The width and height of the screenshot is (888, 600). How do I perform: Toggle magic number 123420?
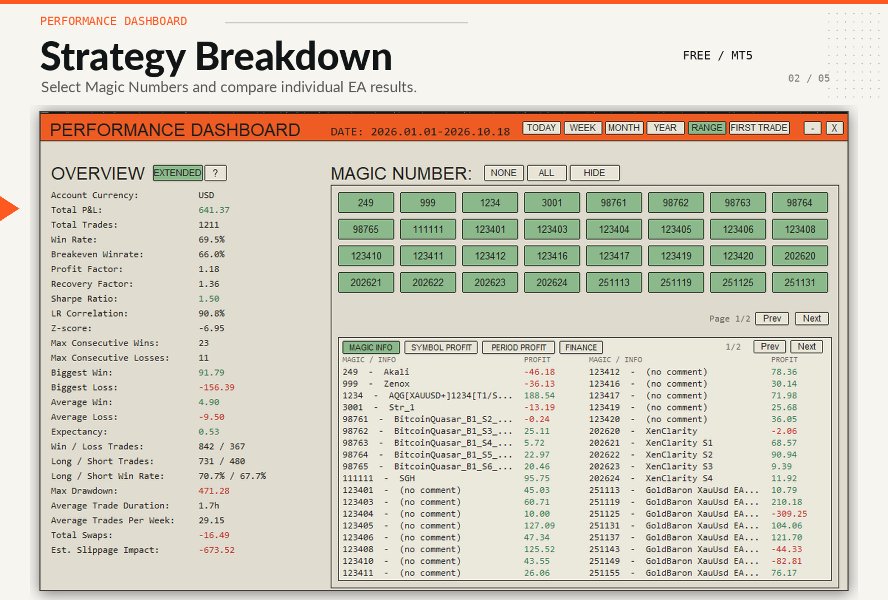click(737, 256)
